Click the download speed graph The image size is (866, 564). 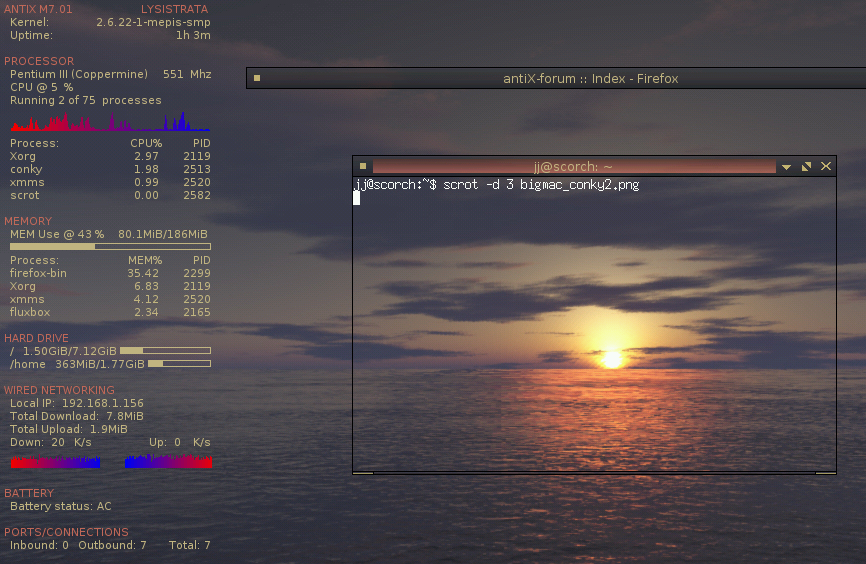[x=56, y=461]
